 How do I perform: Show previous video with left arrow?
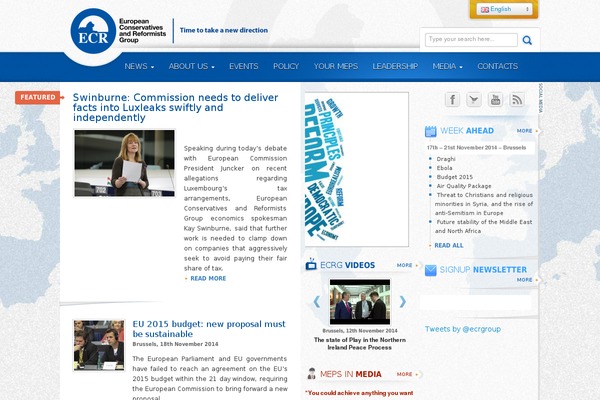pyautogui.click(x=317, y=301)
